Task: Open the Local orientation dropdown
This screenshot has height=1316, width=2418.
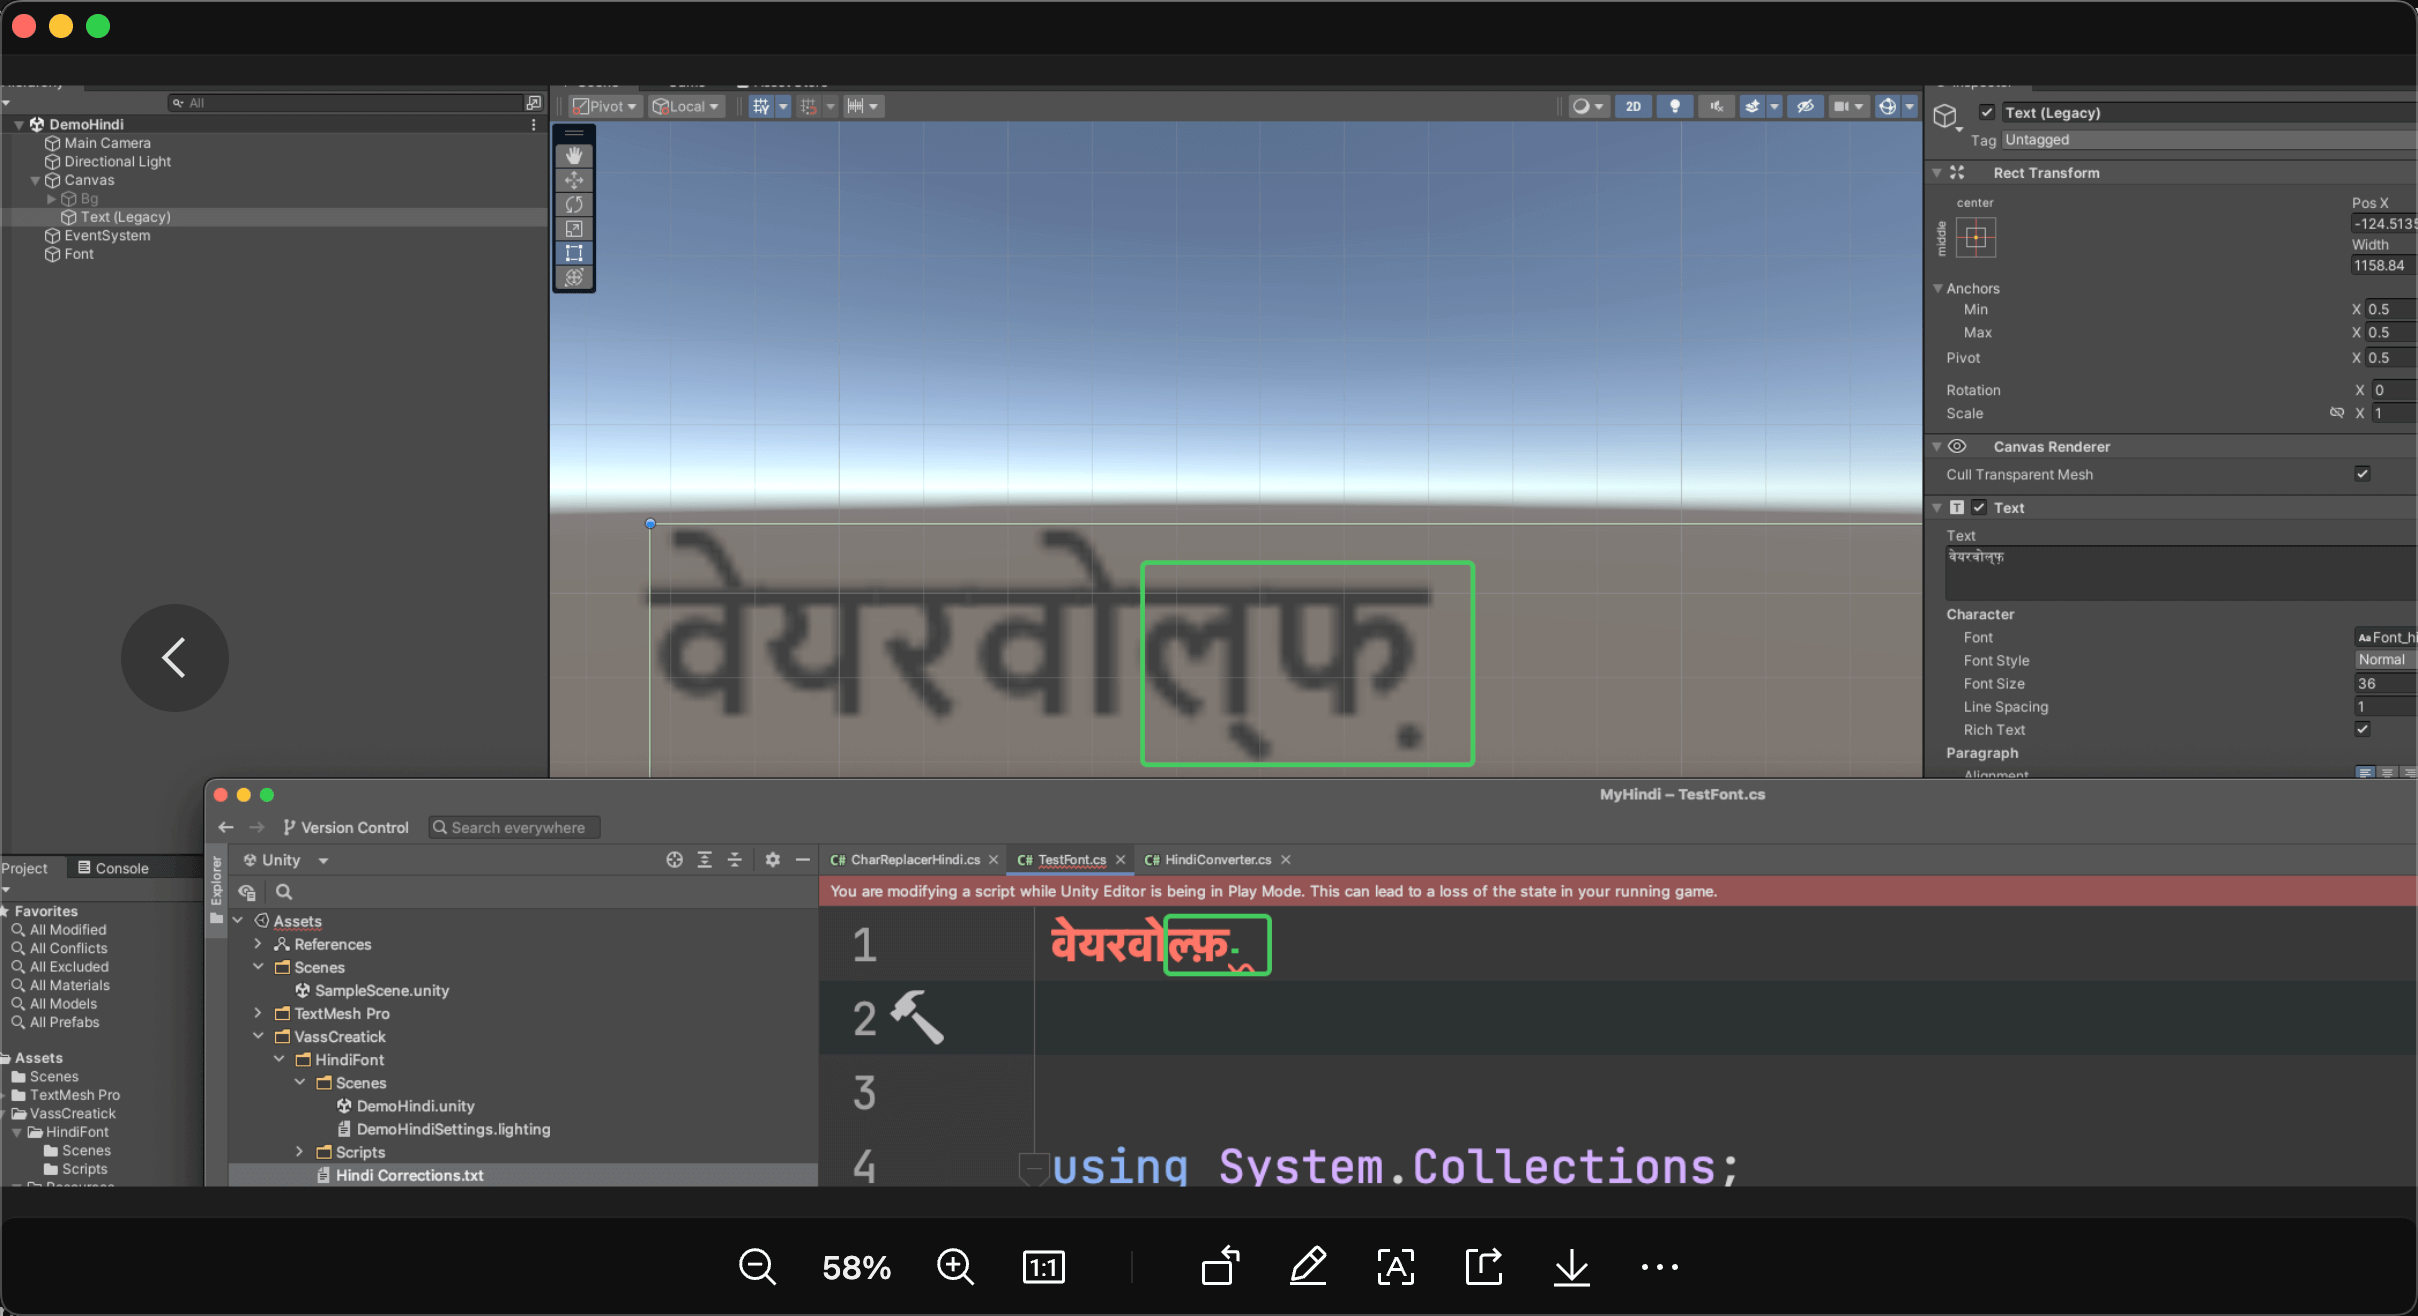Action: tap(684, 105)
